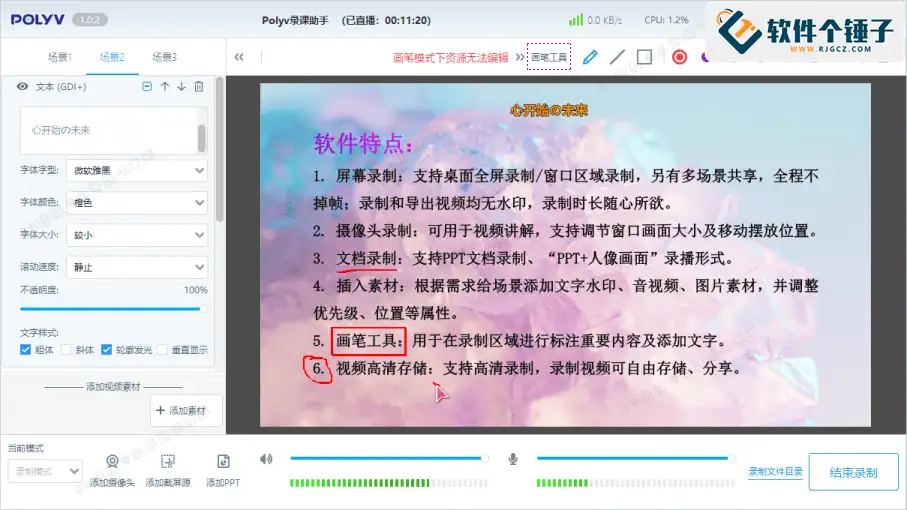
Task: Enable 垂直显示 vertical display checkbox
Action: click(x=162, y=349)
